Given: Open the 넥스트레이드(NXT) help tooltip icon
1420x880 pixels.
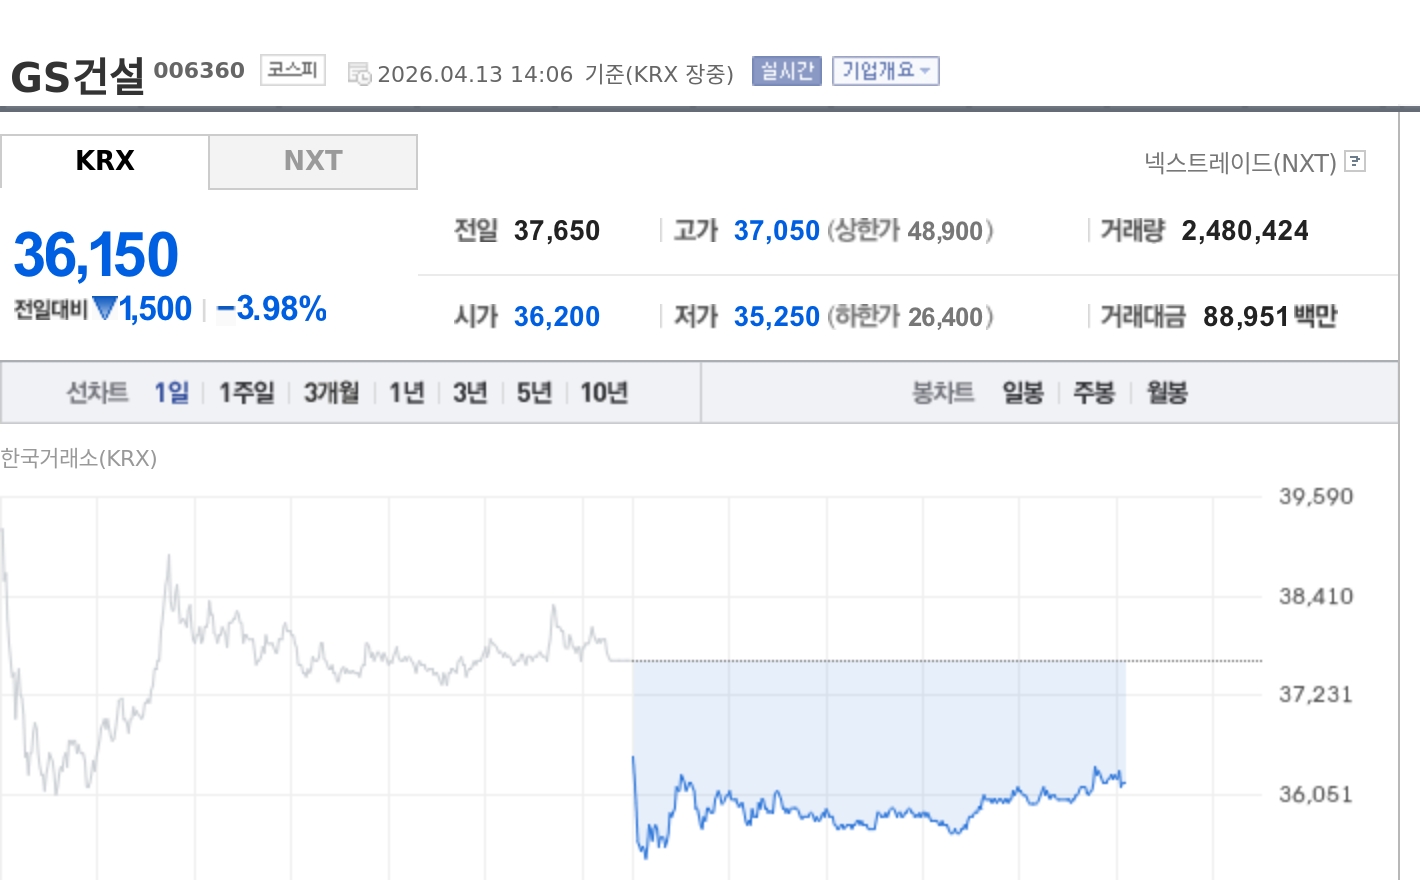Looking at the screenshot, I should tap(1355, 161).
